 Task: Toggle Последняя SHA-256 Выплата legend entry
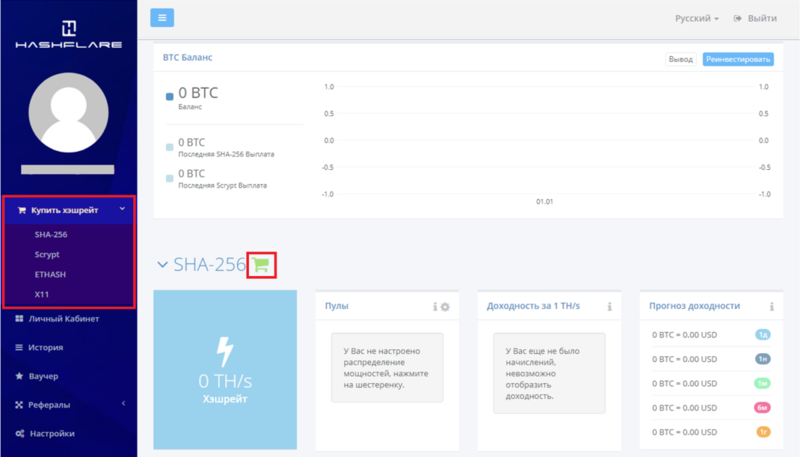coord(170,147)
